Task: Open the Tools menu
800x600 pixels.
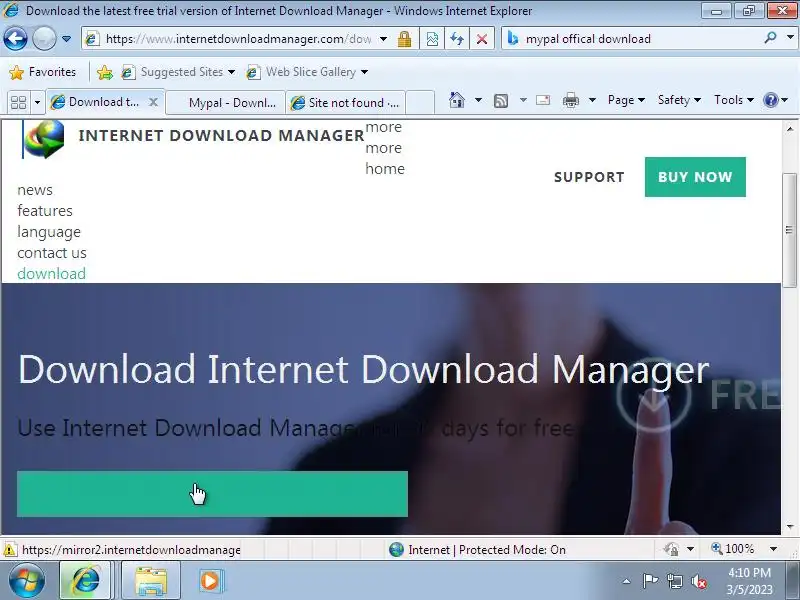Action: 734,100
